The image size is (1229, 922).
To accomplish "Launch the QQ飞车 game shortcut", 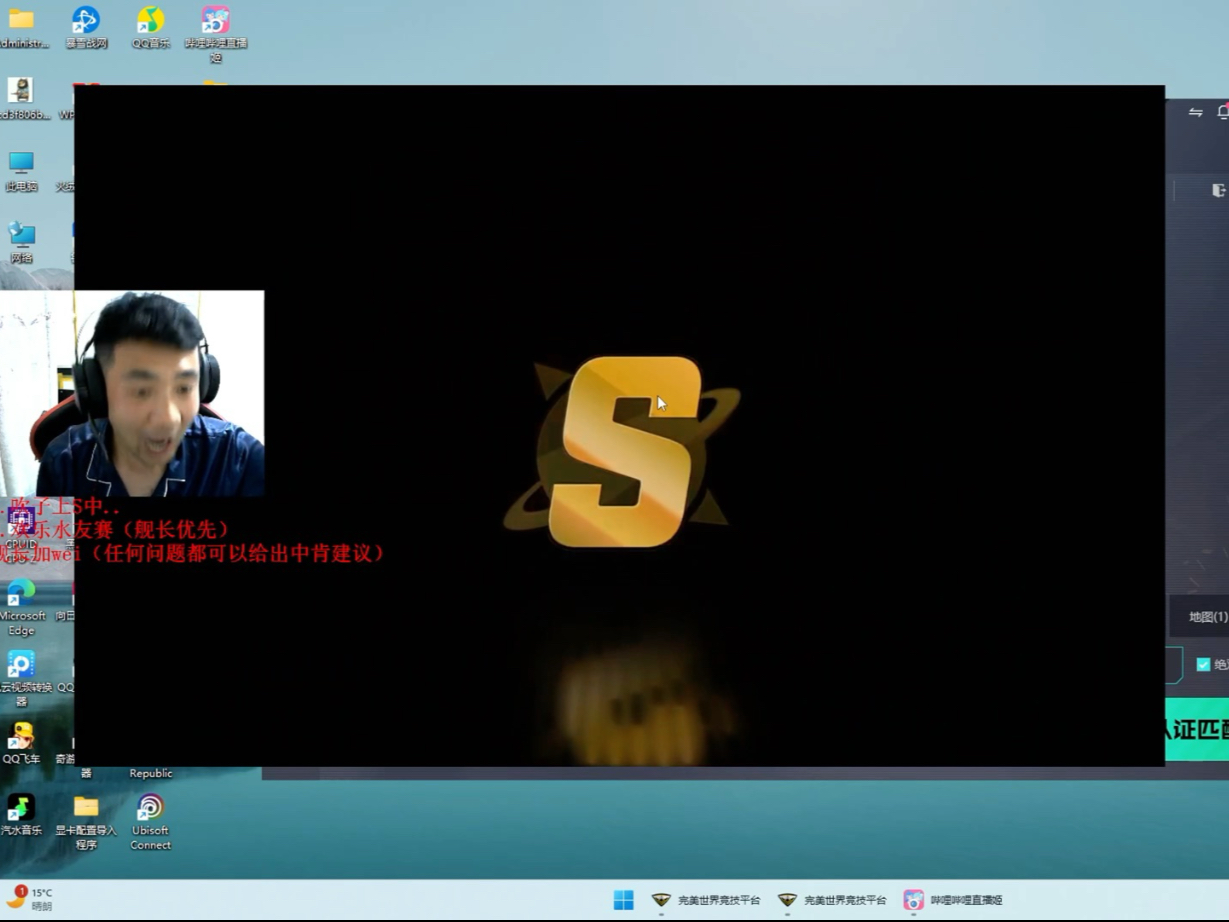I will click(x=21, y=744).
